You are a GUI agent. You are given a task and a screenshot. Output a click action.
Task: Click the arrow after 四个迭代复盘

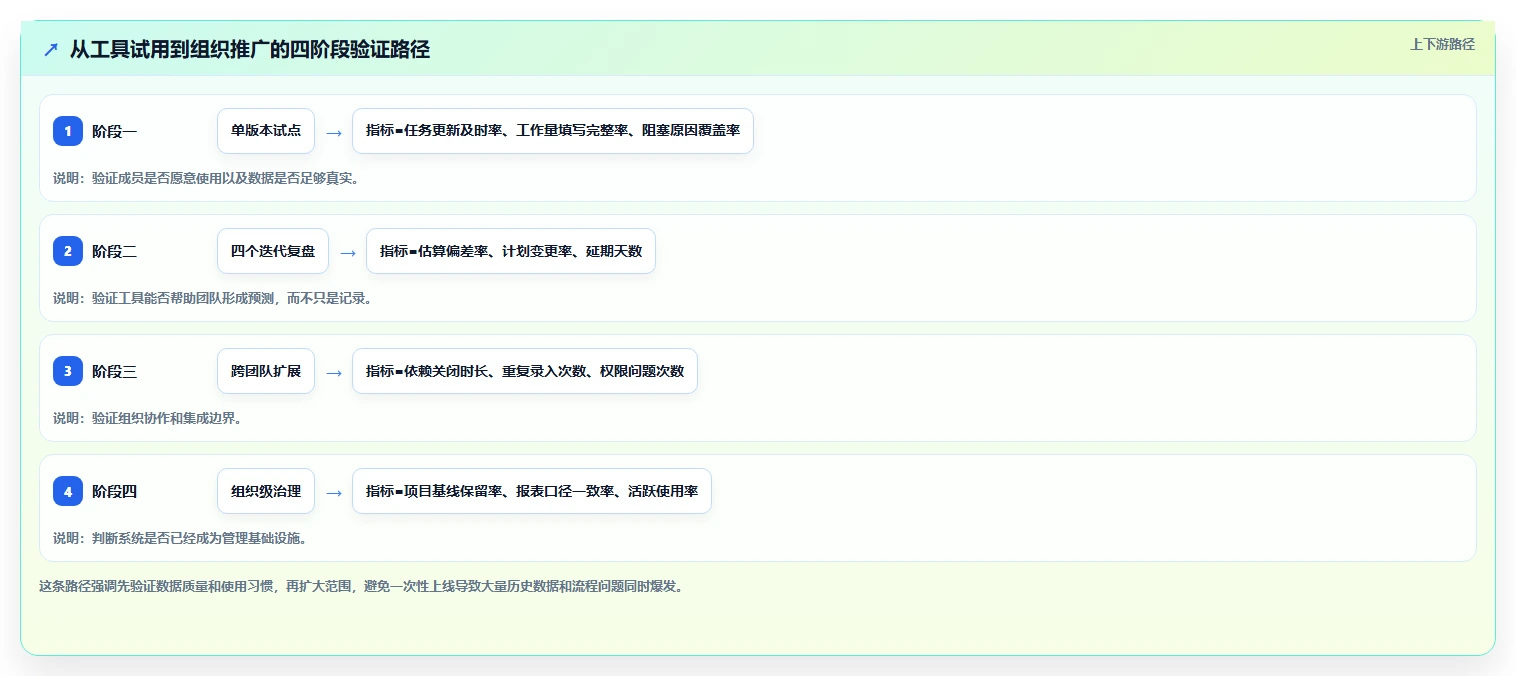click(x=348, y=252)
